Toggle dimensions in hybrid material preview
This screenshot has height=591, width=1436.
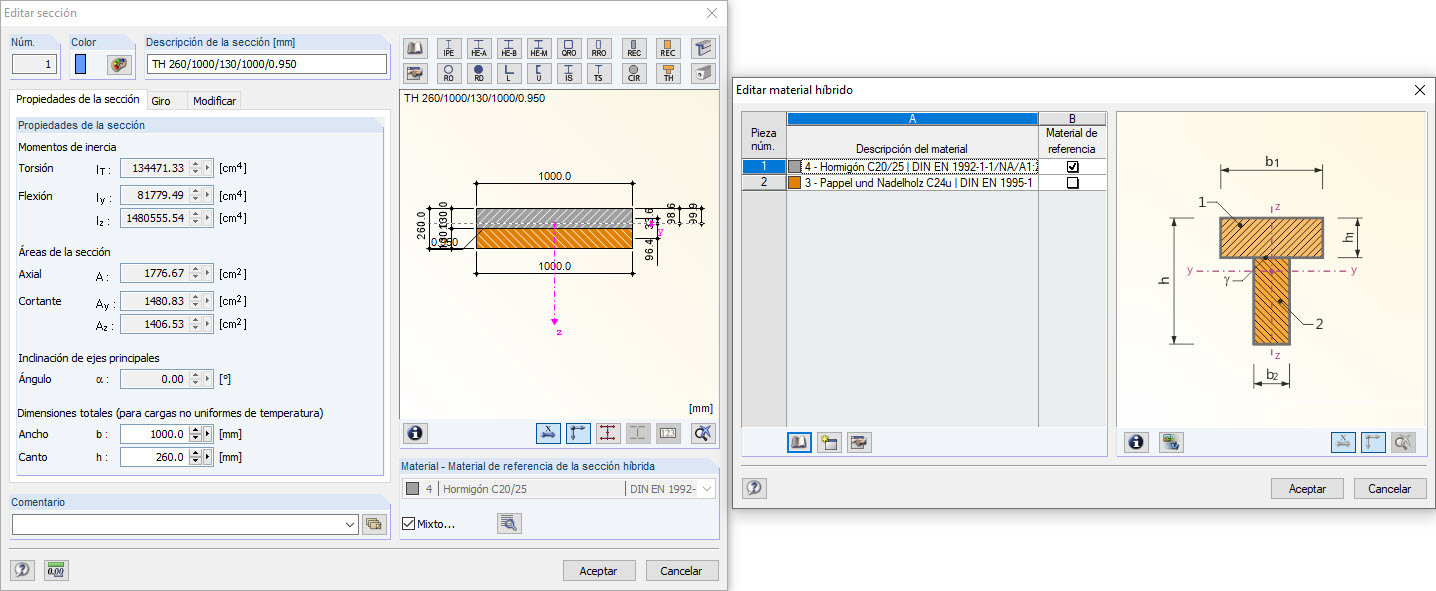1343,442
